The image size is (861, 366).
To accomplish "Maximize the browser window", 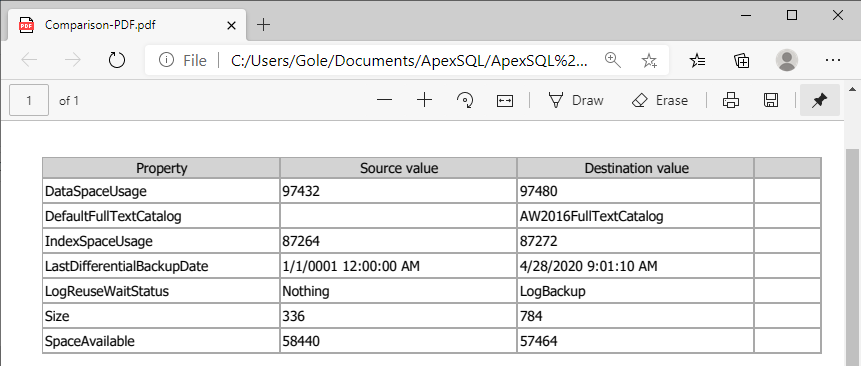I will [792, 15].
